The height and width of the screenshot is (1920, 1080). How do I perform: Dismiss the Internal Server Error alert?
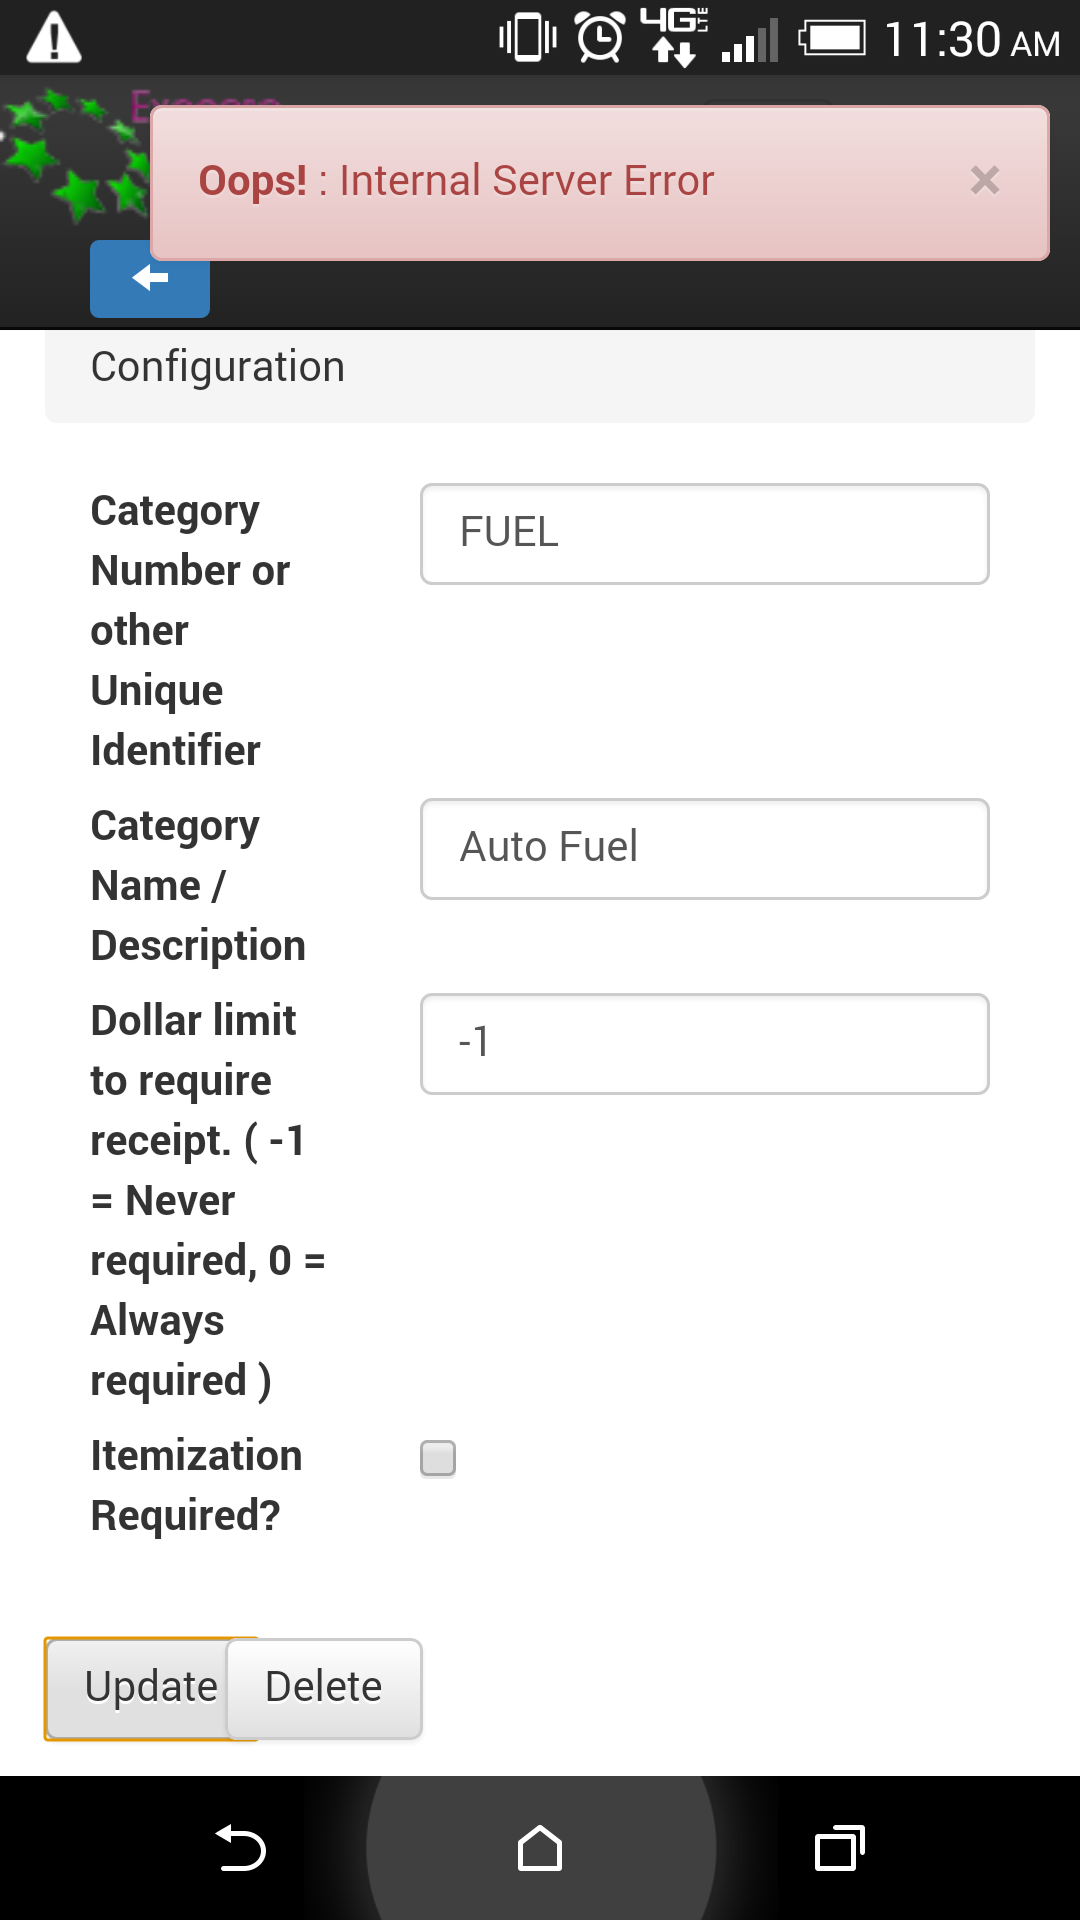984,181
